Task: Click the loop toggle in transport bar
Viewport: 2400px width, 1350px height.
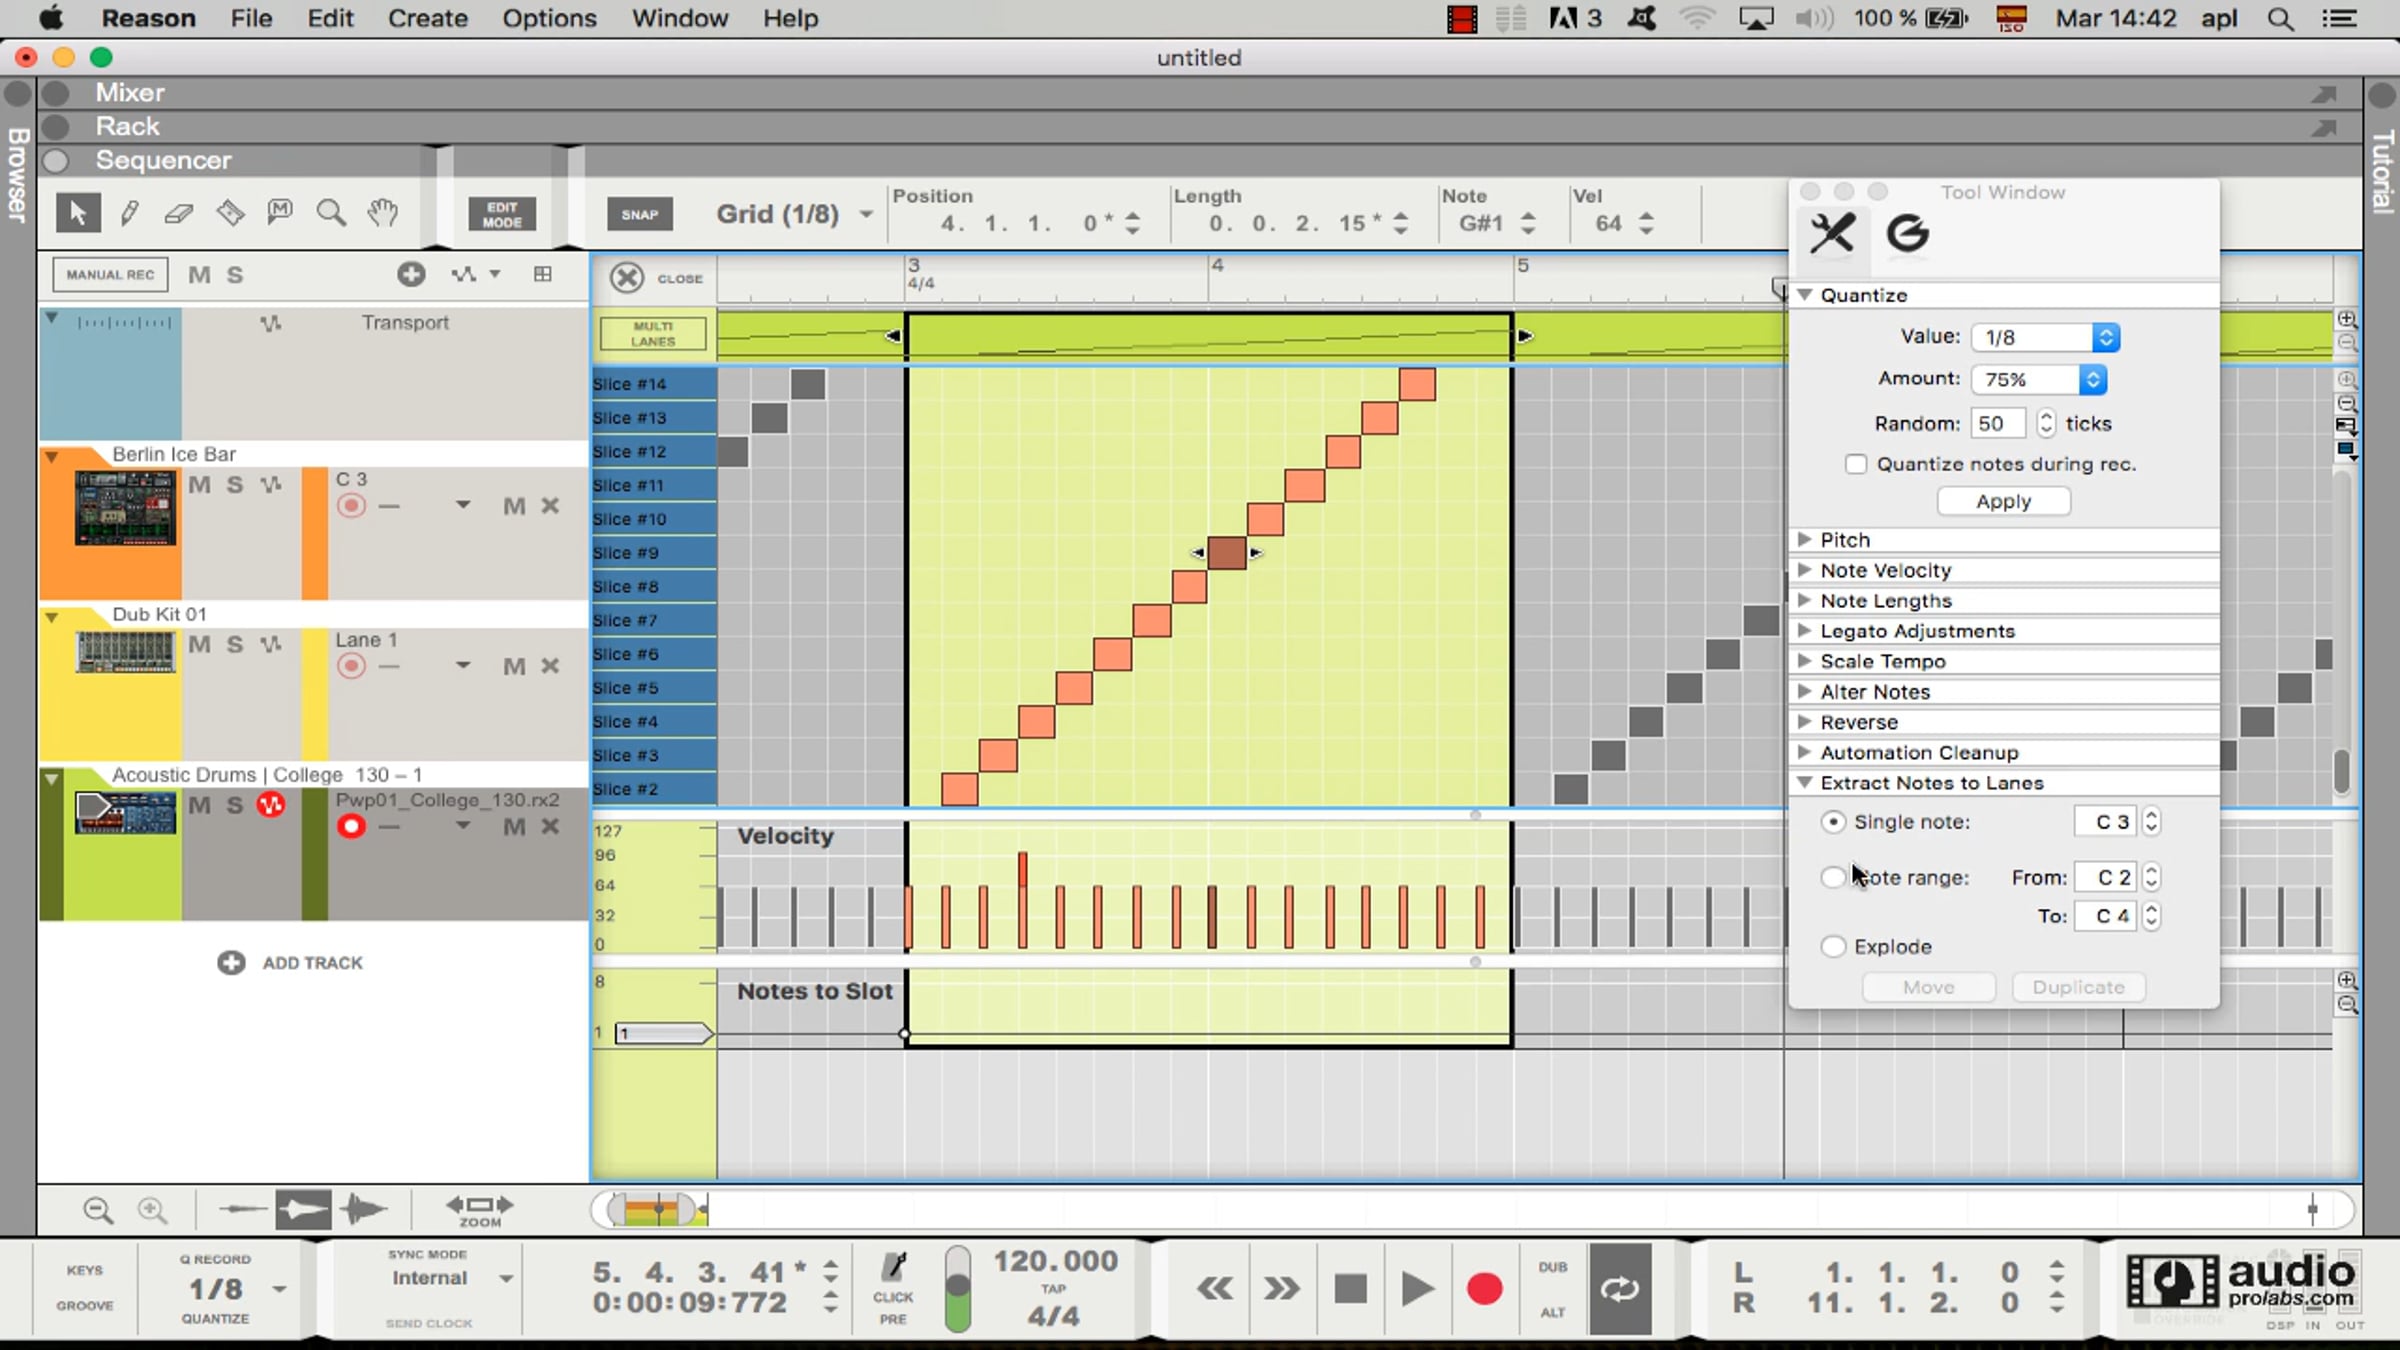Action: (x=1619, y=1289)
